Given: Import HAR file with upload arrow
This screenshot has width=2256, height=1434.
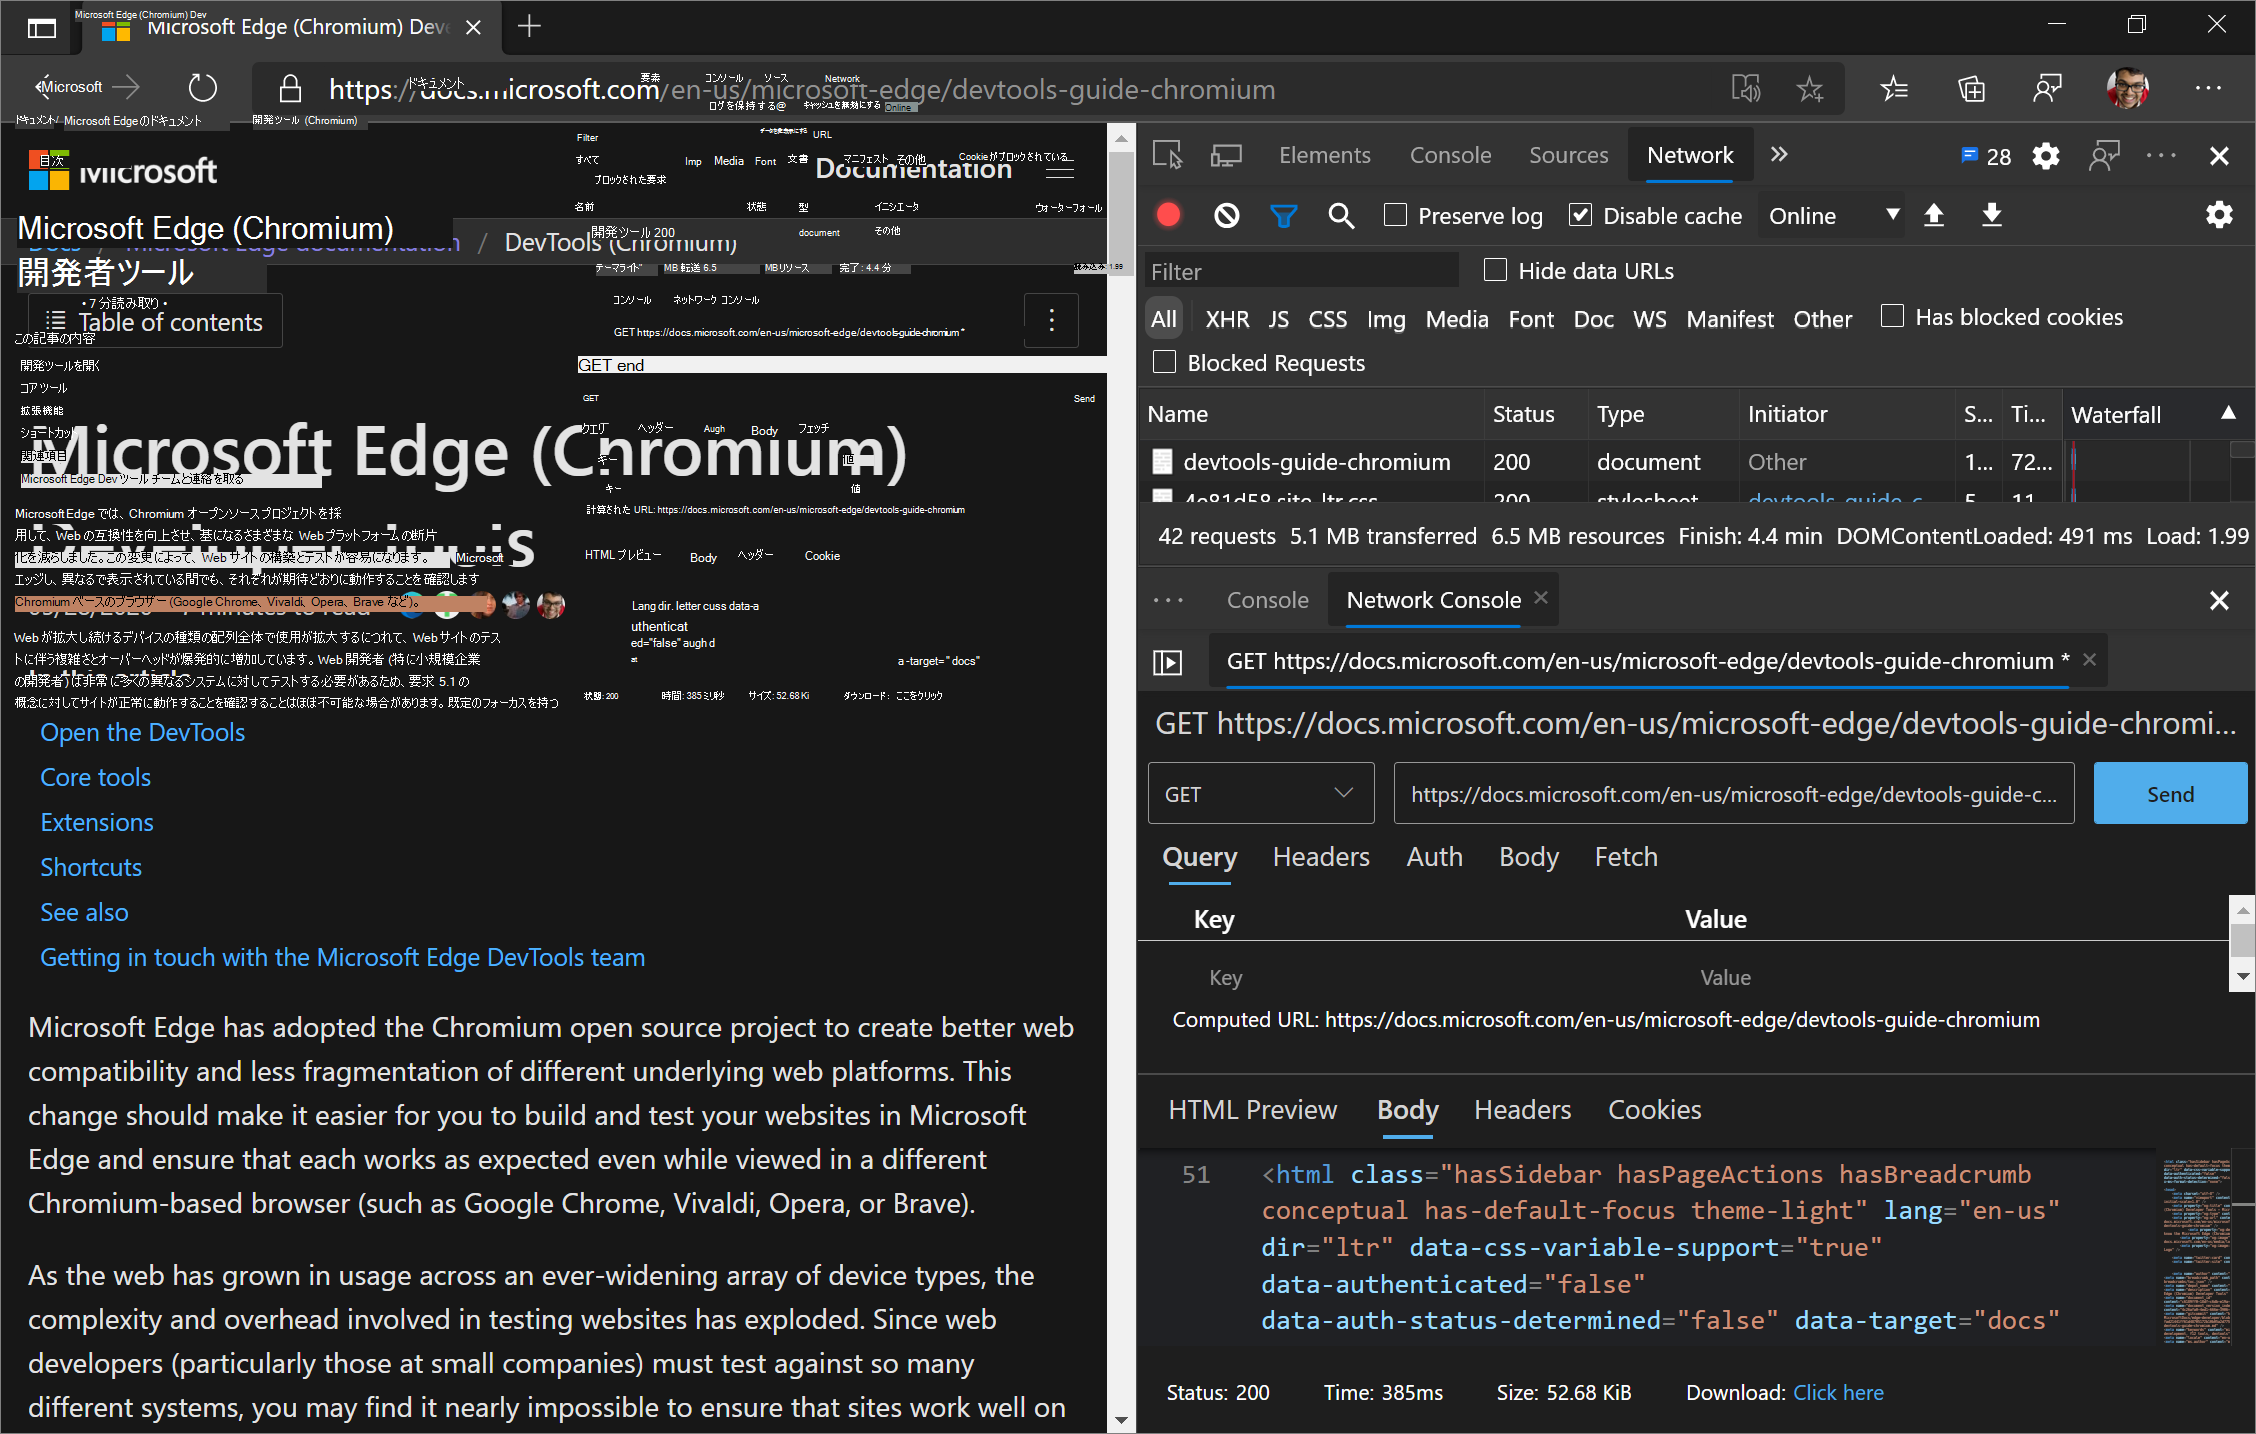Looking at the screenshot, I should coord(1934,215).
